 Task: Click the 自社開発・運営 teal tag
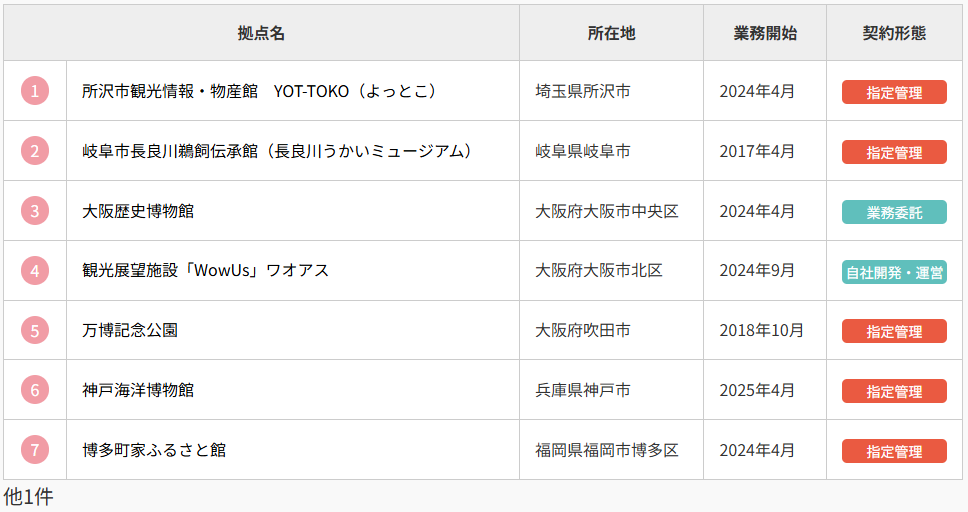click(x=894, y=272)
